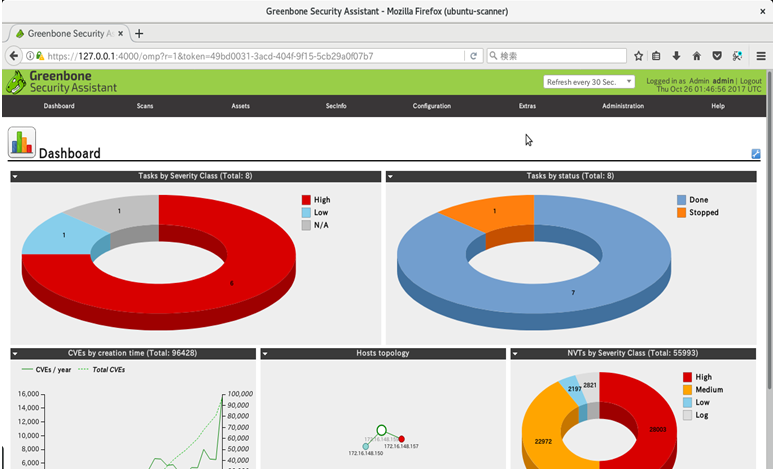Click the Total CVEs legend entry

(x=102, y=370)
